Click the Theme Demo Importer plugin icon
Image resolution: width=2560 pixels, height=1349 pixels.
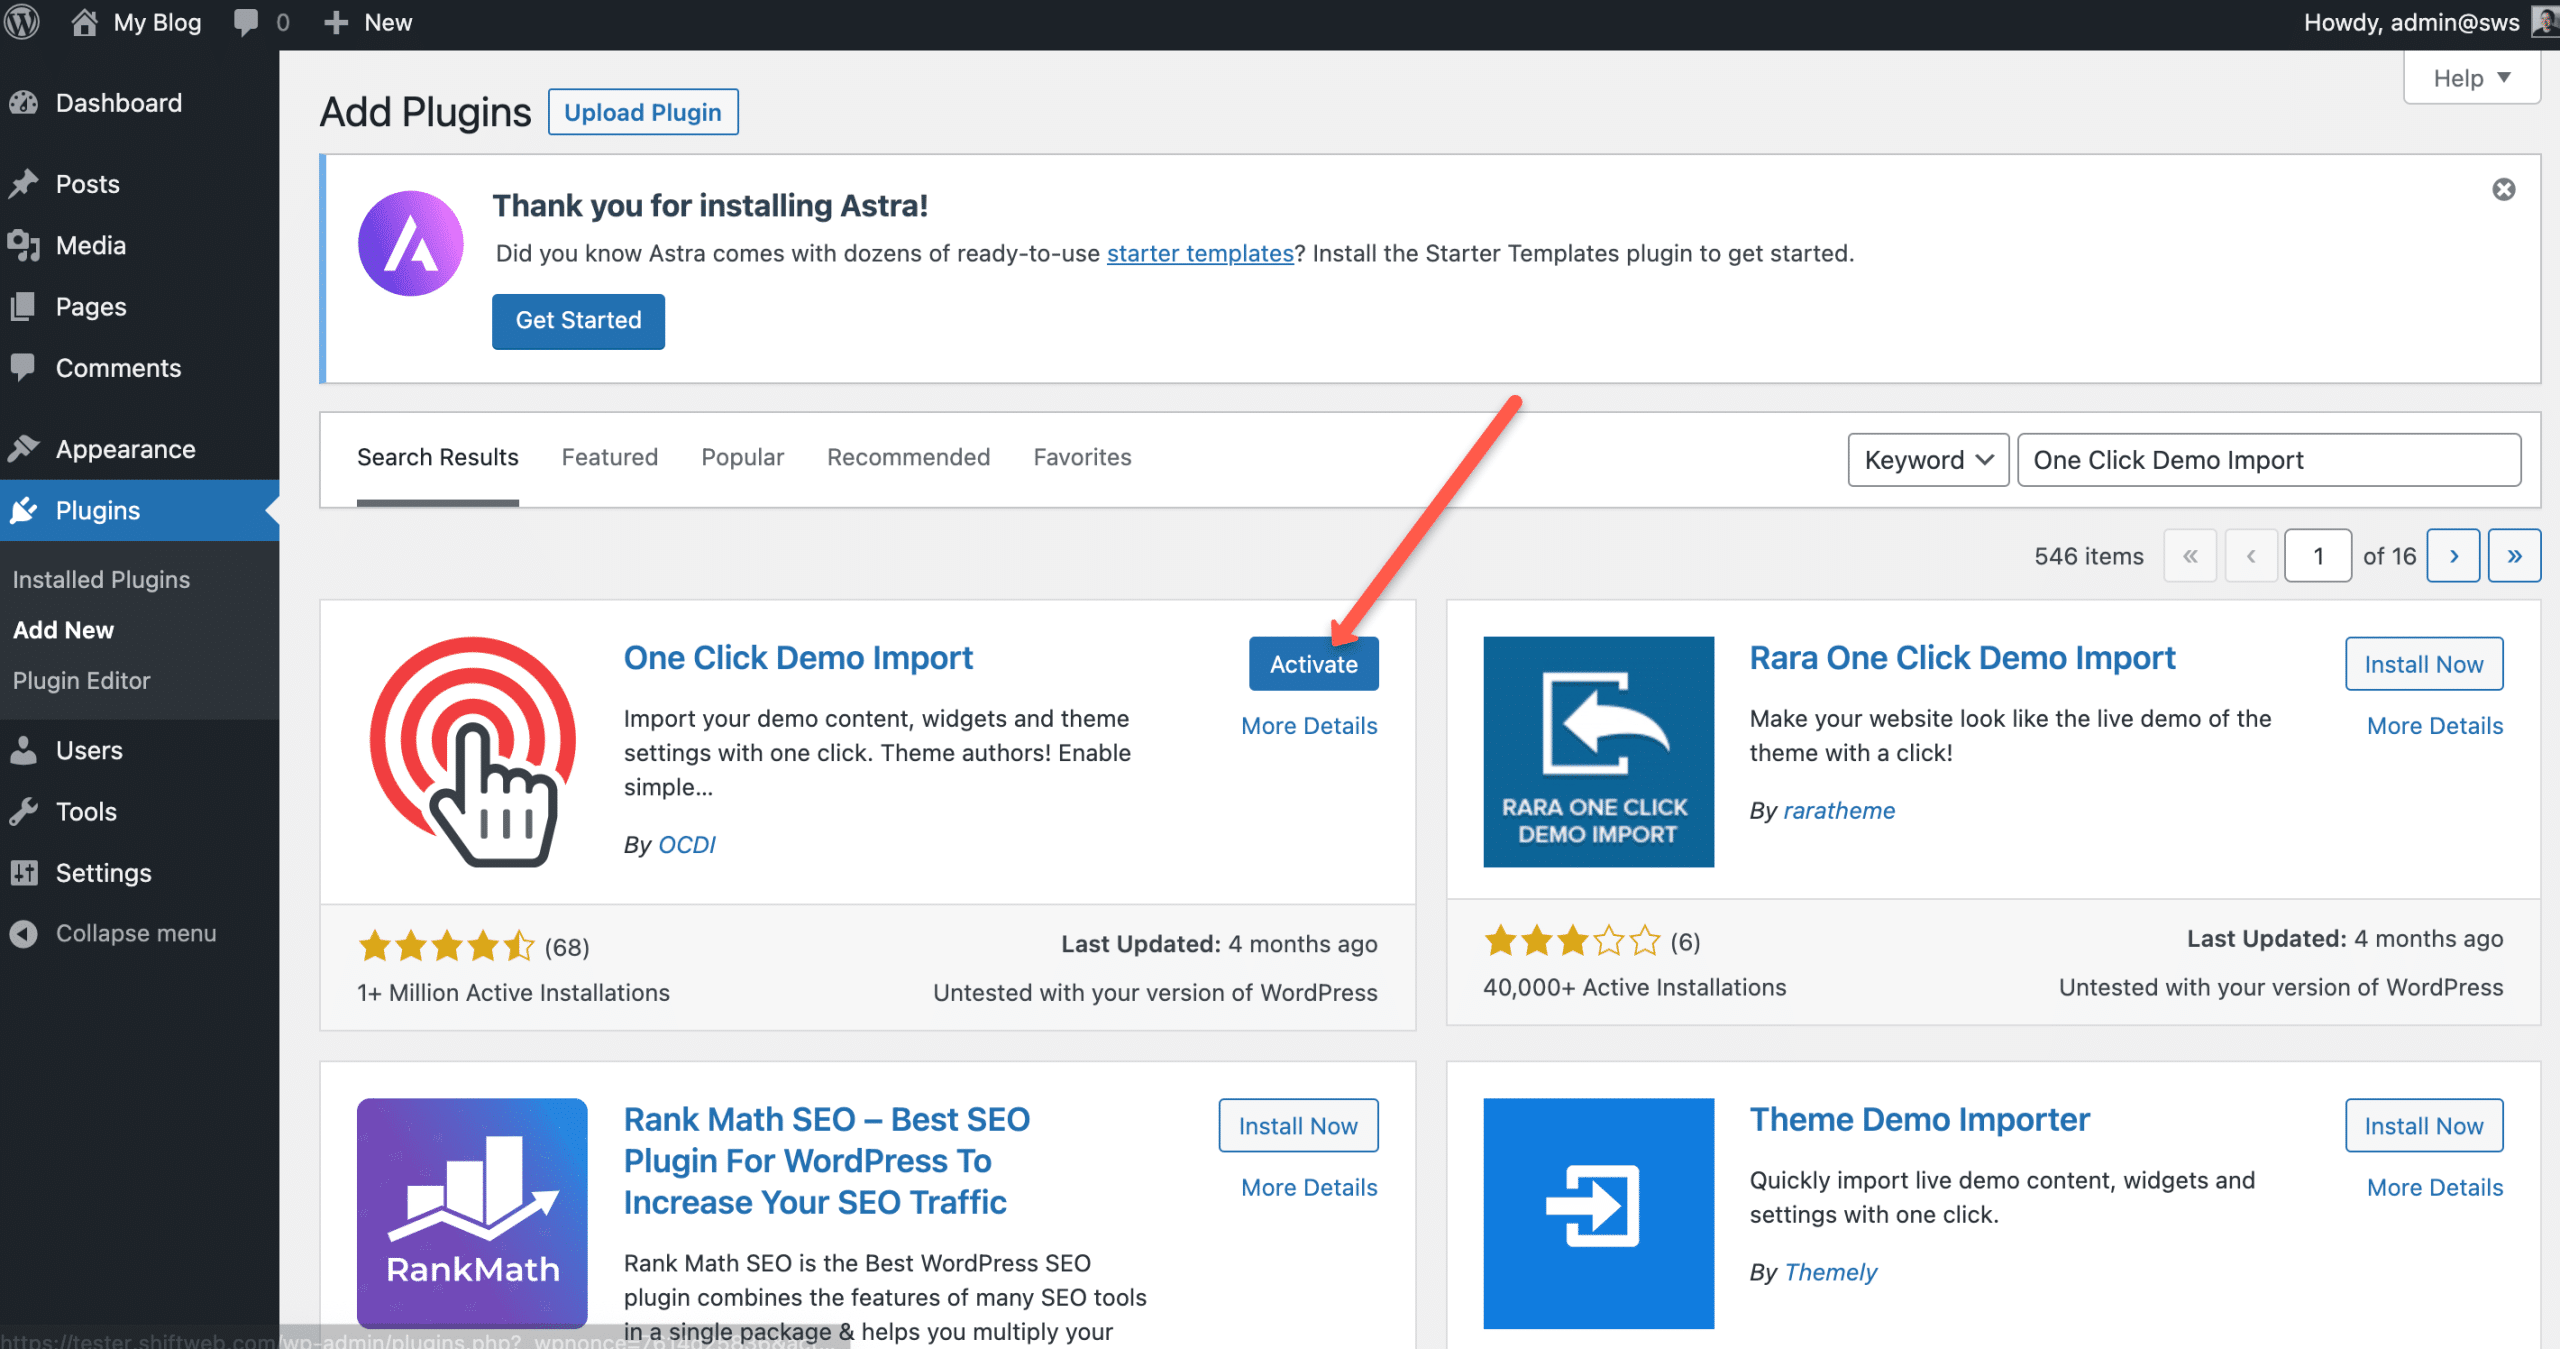(1598, 1212)
